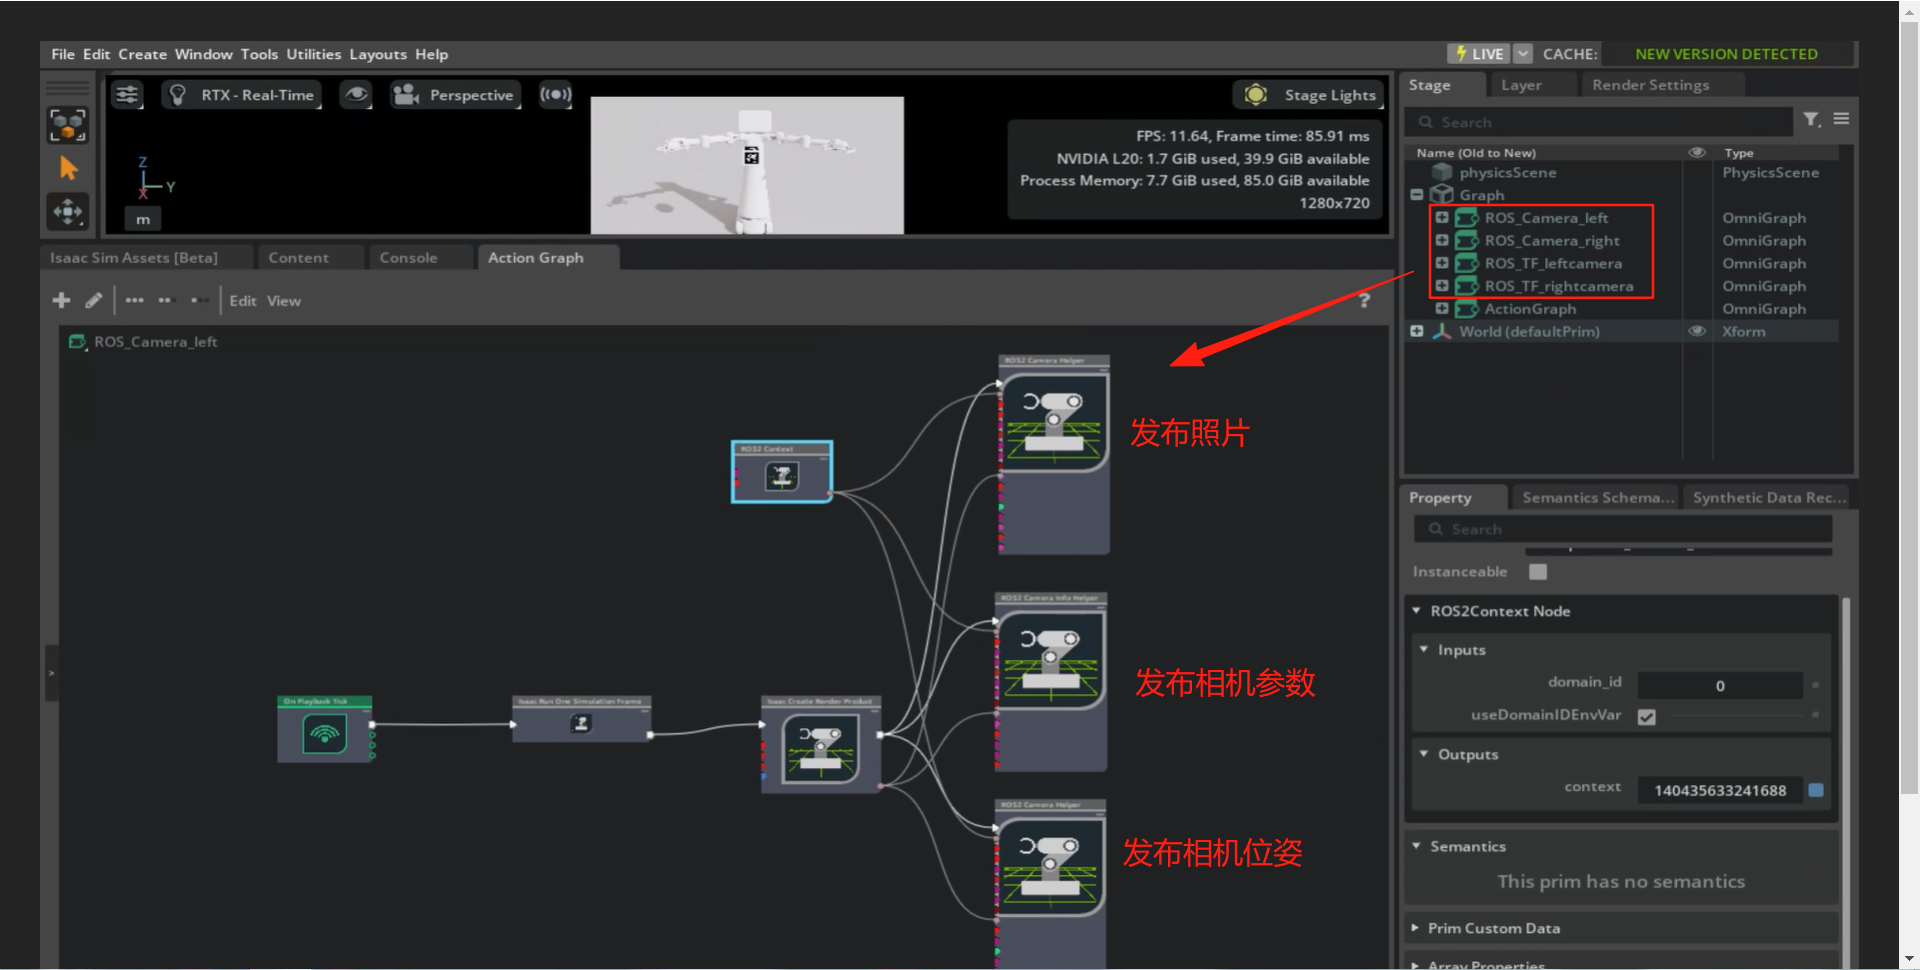Click the NEW VERSION DETECTED notice
The height and width of the screenshot is (970, 1920).
click(1726, 54)
